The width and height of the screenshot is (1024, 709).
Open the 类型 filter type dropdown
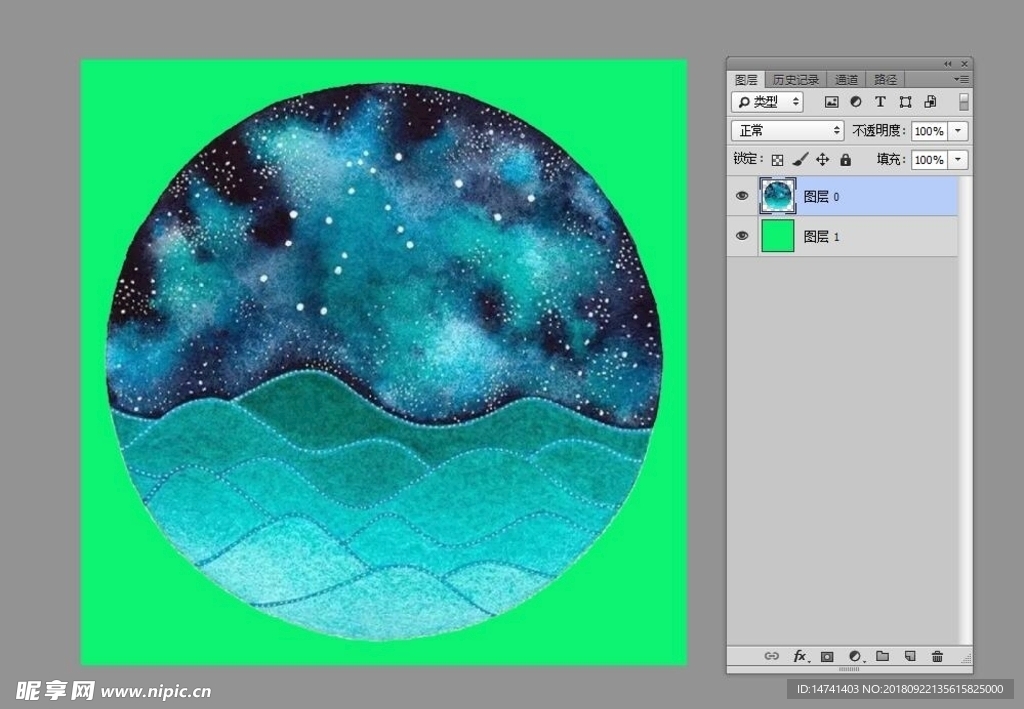(767, 102)
